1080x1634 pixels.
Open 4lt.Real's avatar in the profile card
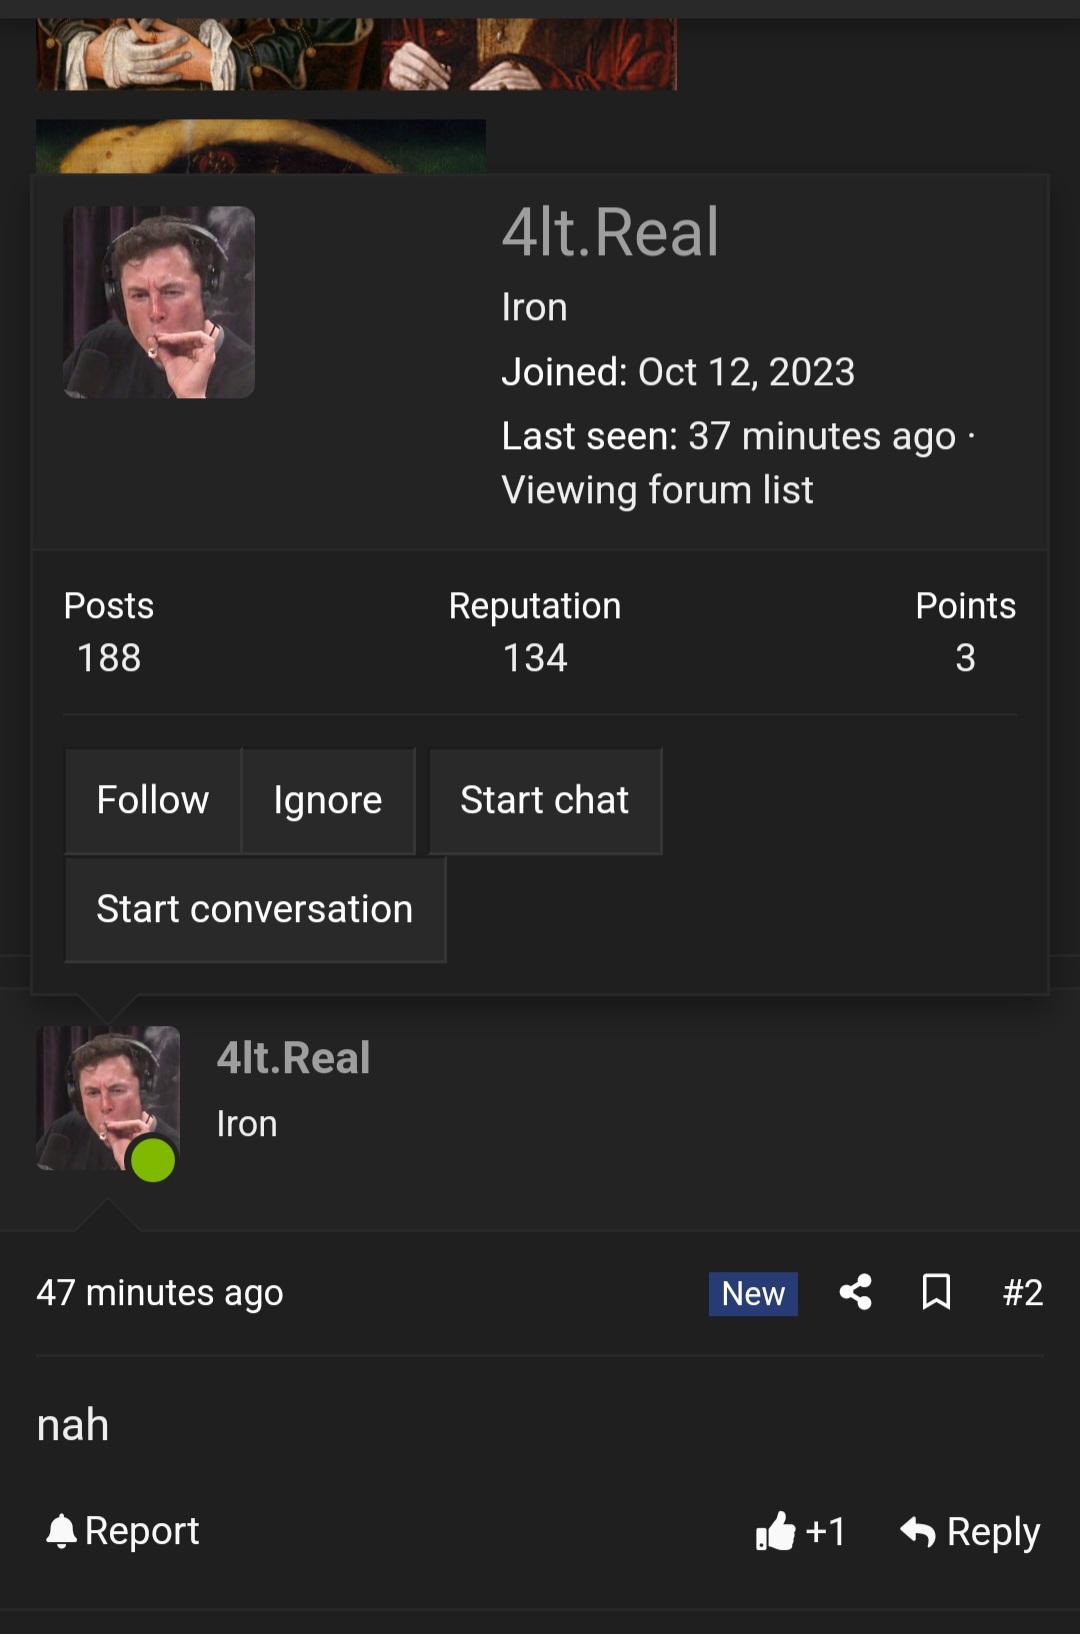click(159, 302)
